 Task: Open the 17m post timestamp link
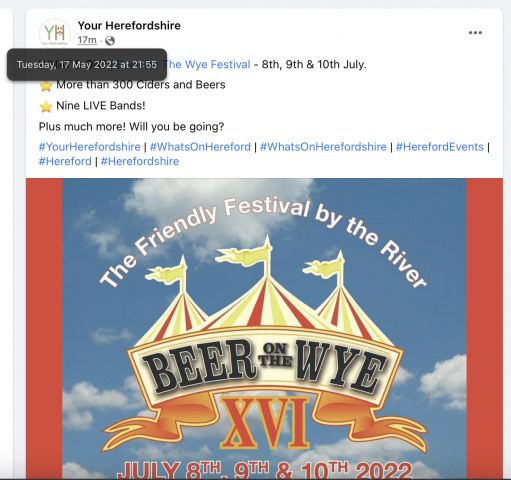[x=87, y=40]
